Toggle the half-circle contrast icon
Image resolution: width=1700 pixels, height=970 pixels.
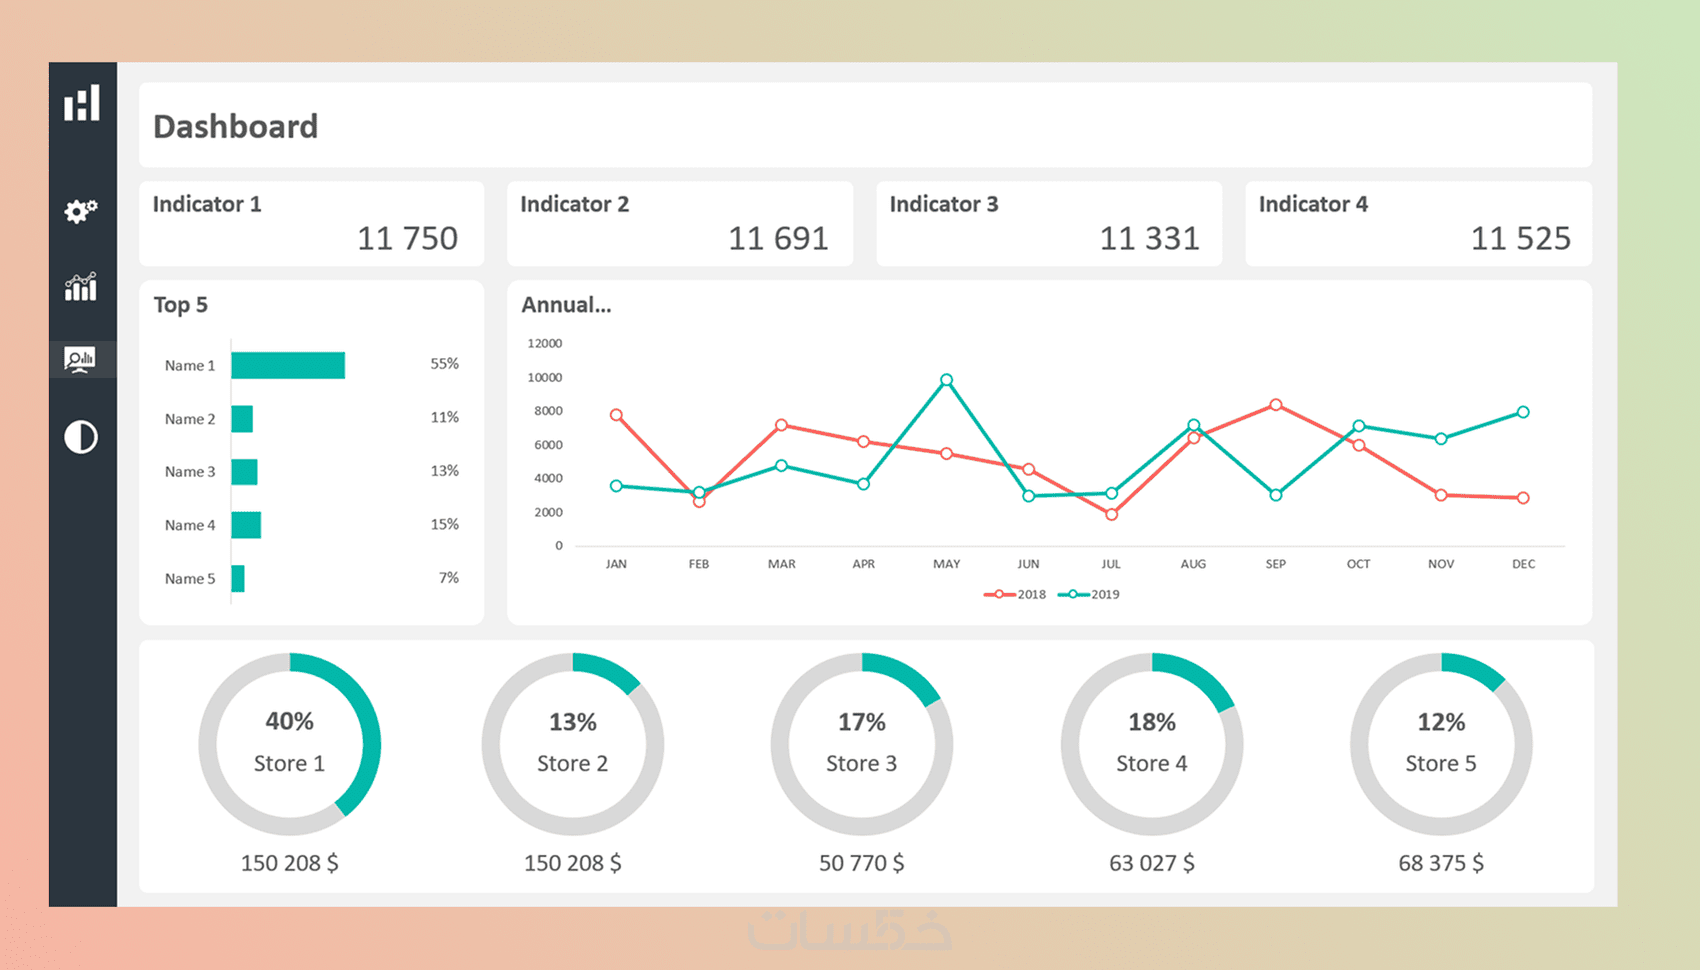click(81, 437)
